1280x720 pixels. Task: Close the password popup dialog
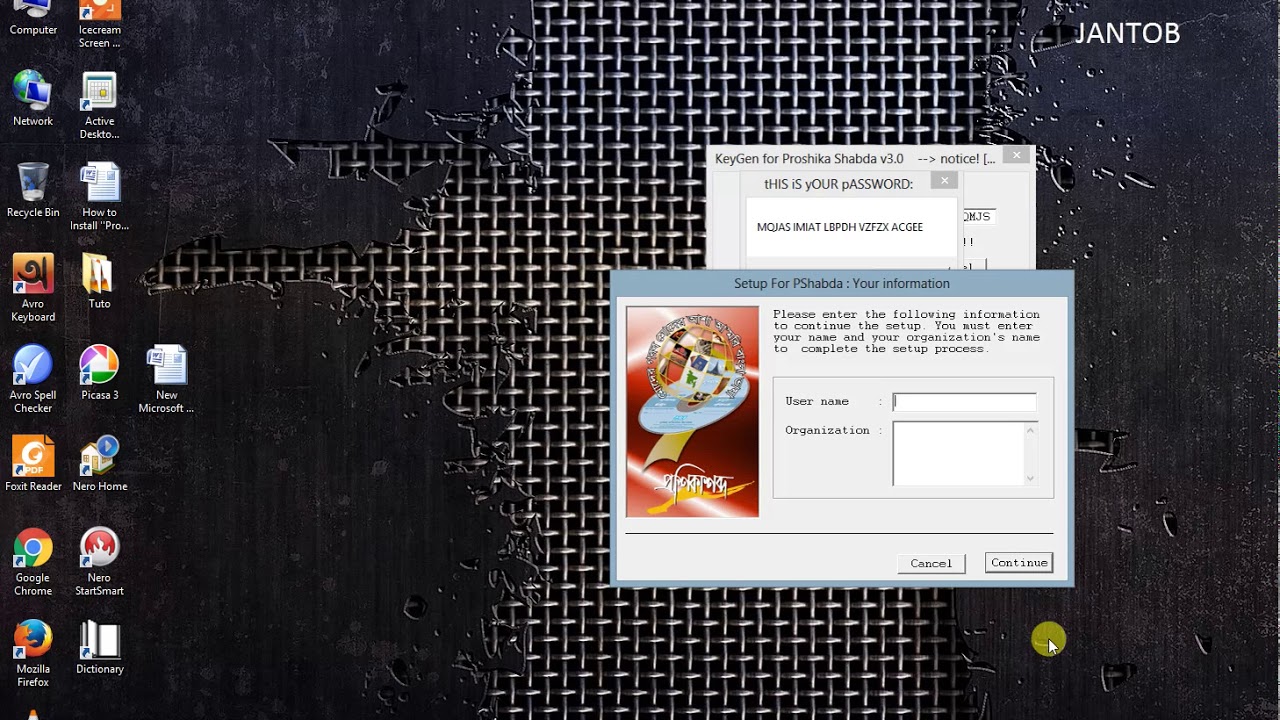944,181
